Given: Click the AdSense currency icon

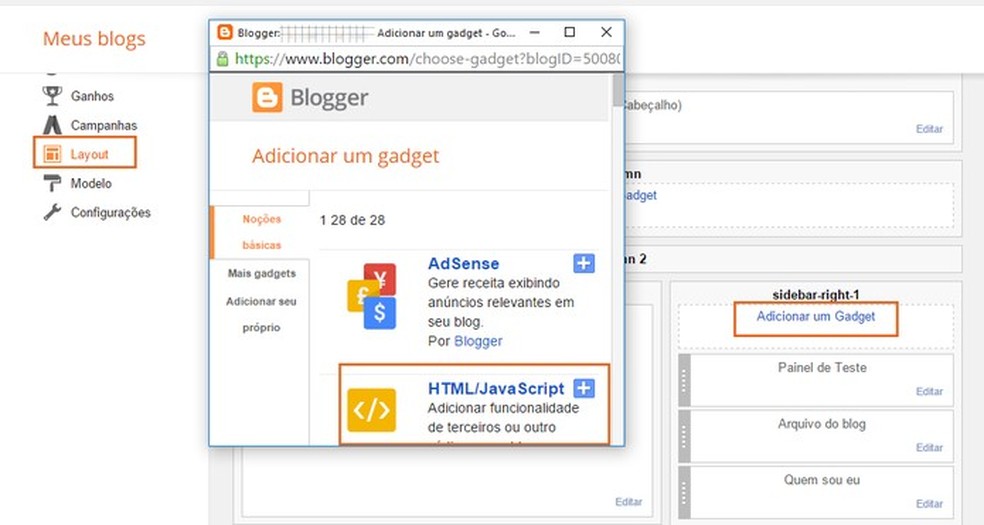Looking at the screenshot, I should click(x=372, y=296).
